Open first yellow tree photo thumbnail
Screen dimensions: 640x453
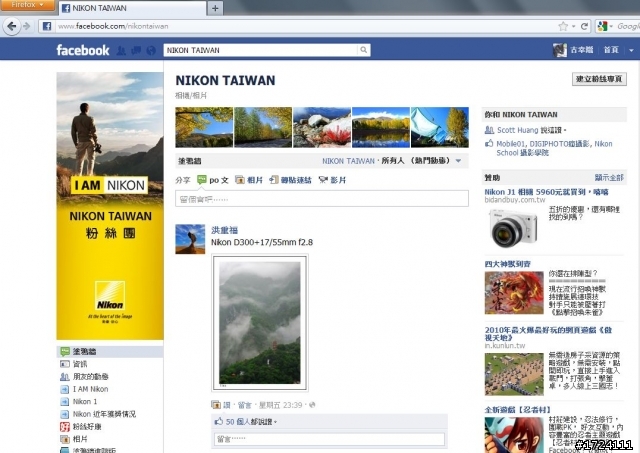click(x=204, y=127)
